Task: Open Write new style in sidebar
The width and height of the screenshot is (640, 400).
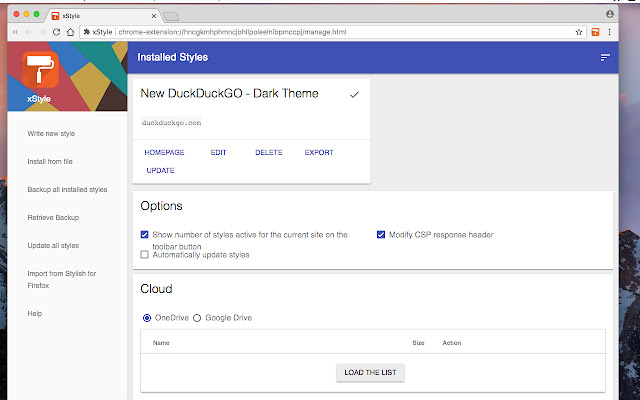Action: tap(52, 133)
